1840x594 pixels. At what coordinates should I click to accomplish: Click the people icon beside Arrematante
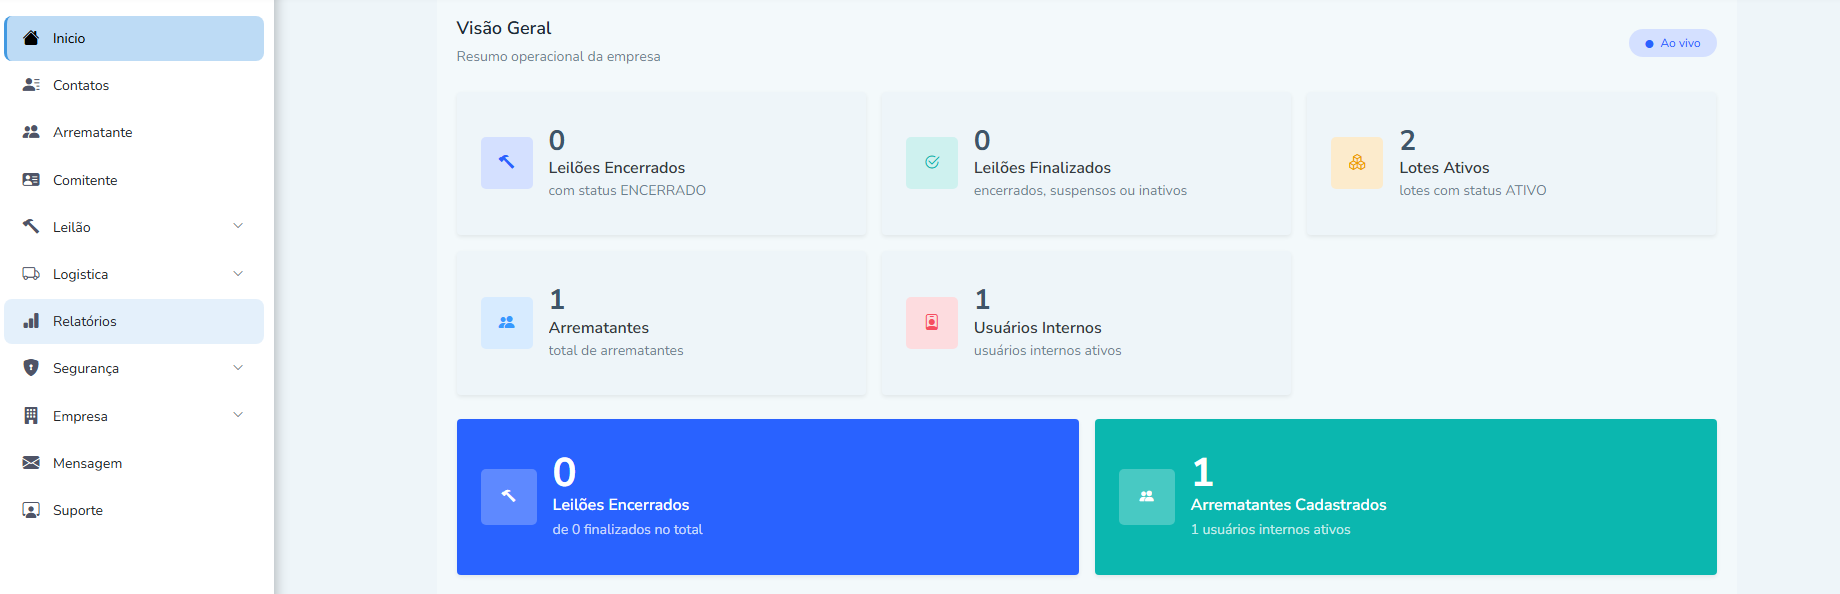click(x=31, y=132)
